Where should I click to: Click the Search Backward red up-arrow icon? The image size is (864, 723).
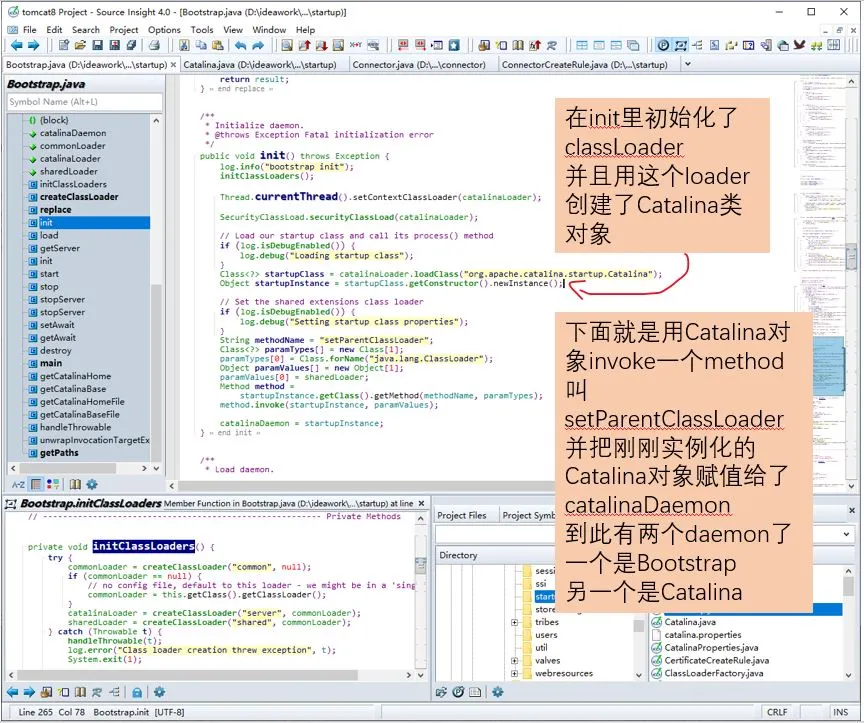coord(304,45)
